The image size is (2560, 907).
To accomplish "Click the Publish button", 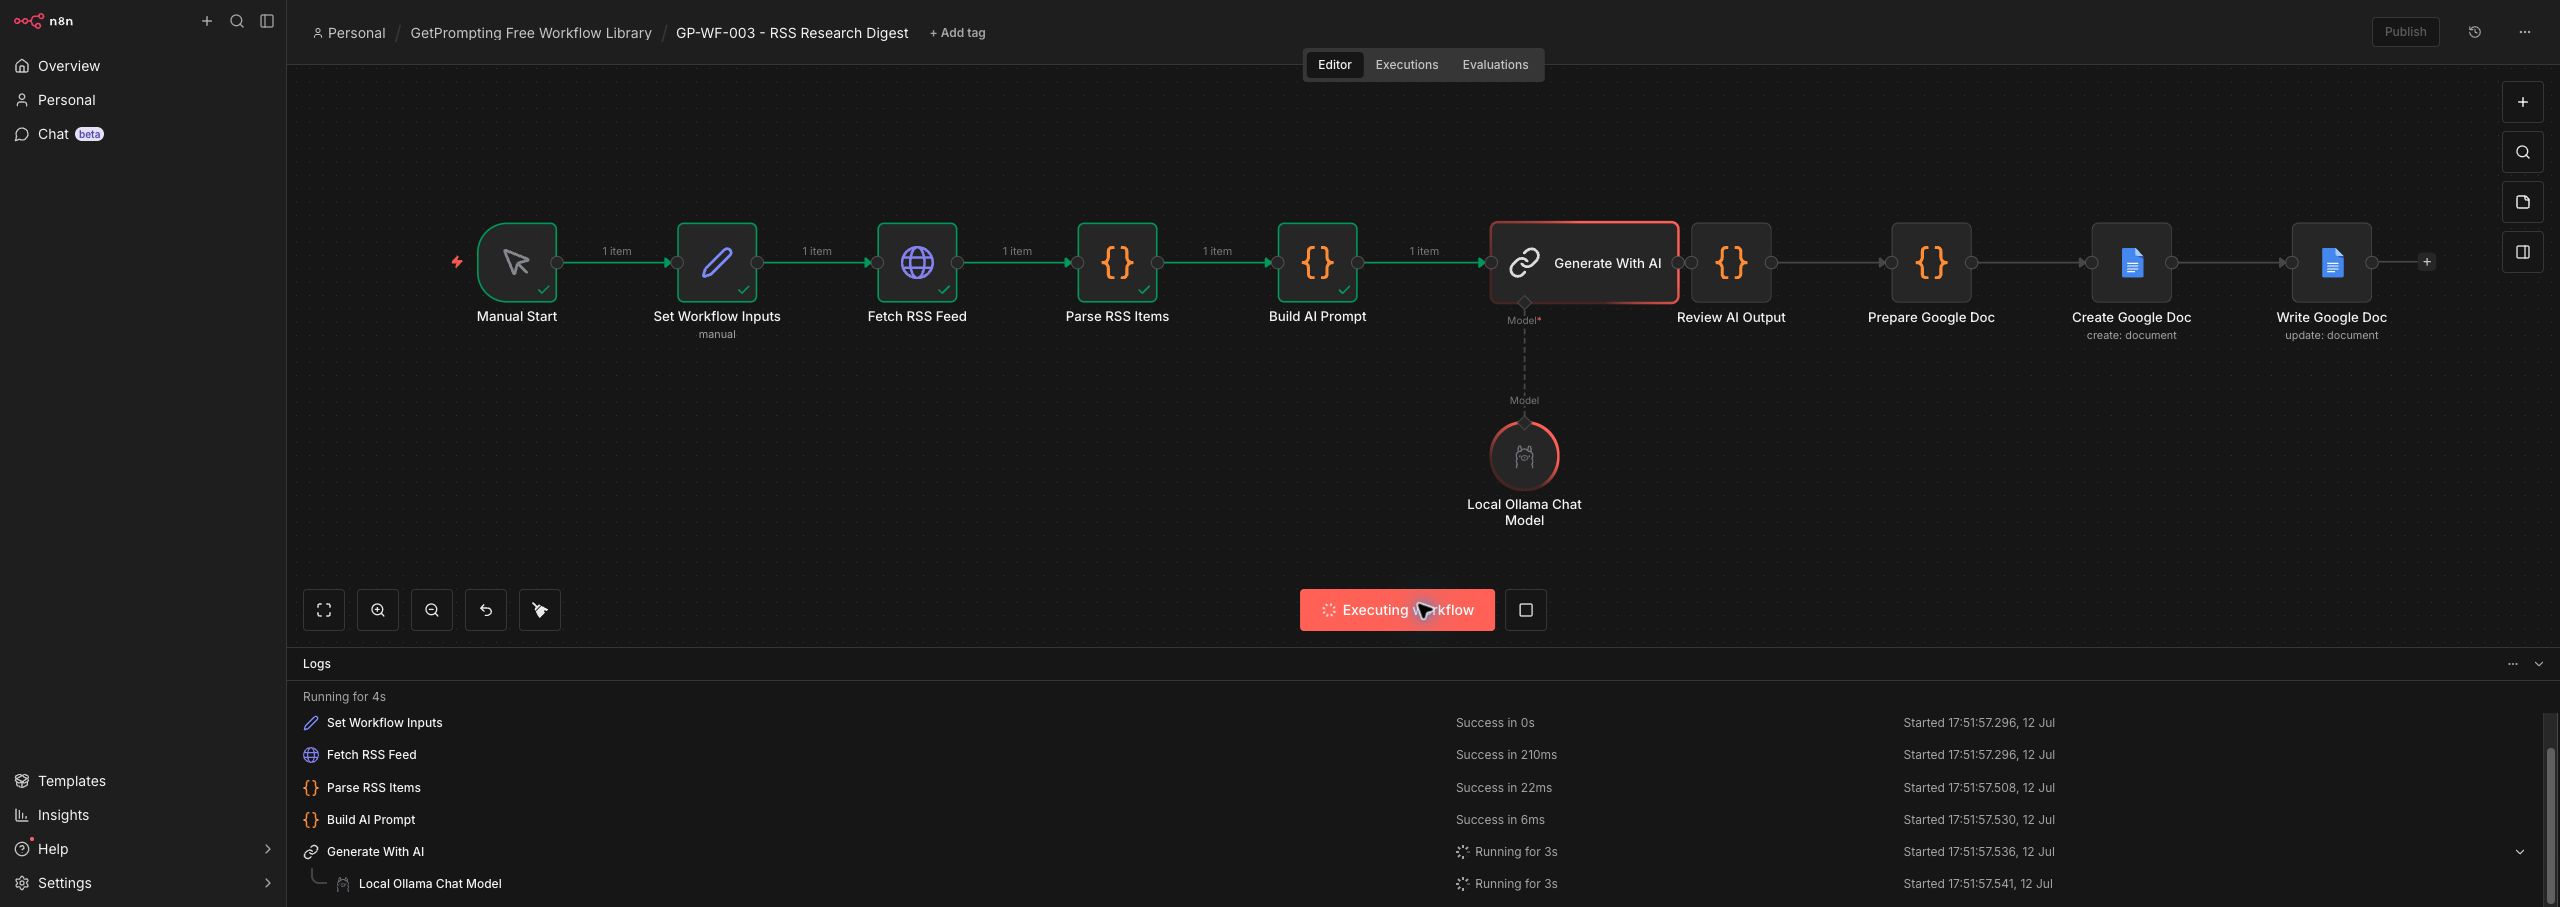I will coord(2405,32).
